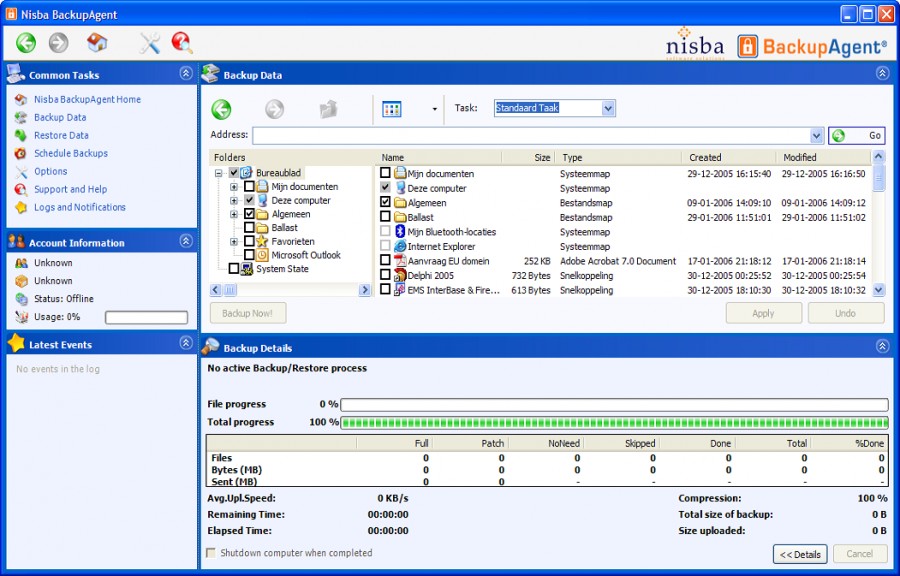The height and width of the screenshot is (576, 900).
Task: Click the grey Forward arrow in main toolbar
Action: [x=59, y=42]
